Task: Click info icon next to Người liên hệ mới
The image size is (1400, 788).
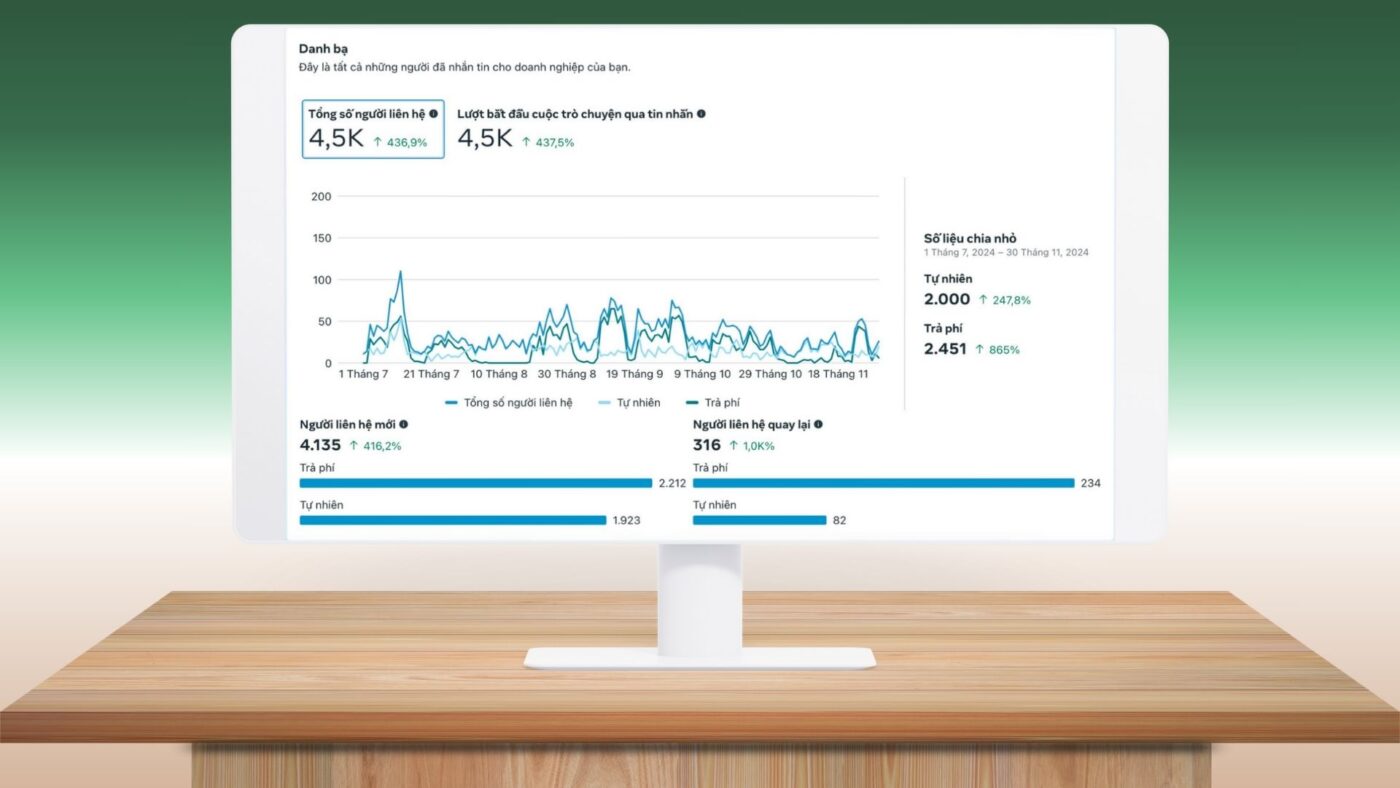Action: click(x=403, y=424)
